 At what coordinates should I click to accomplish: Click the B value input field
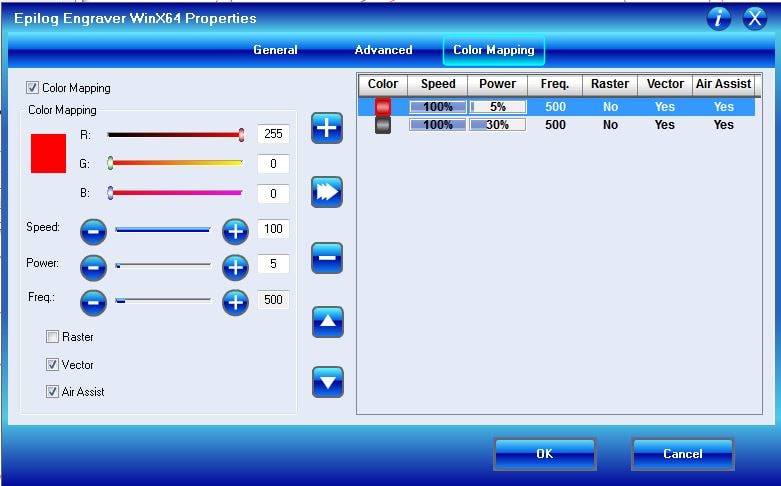[273, 194]
